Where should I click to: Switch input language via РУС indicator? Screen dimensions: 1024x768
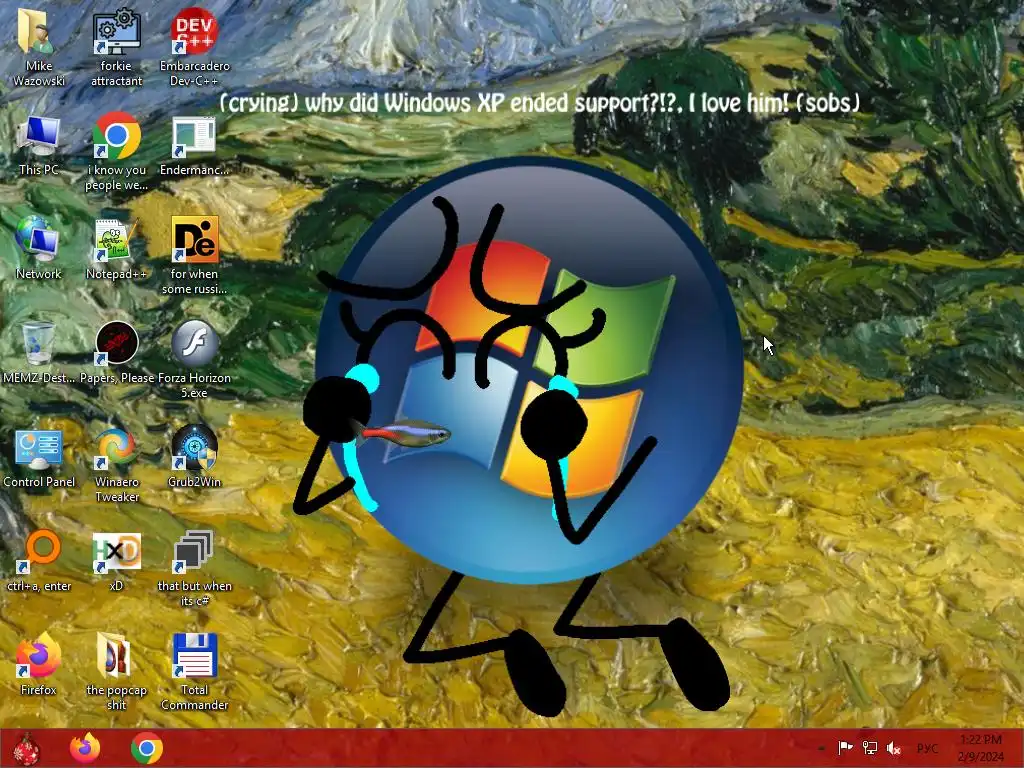tap(928, 748)
